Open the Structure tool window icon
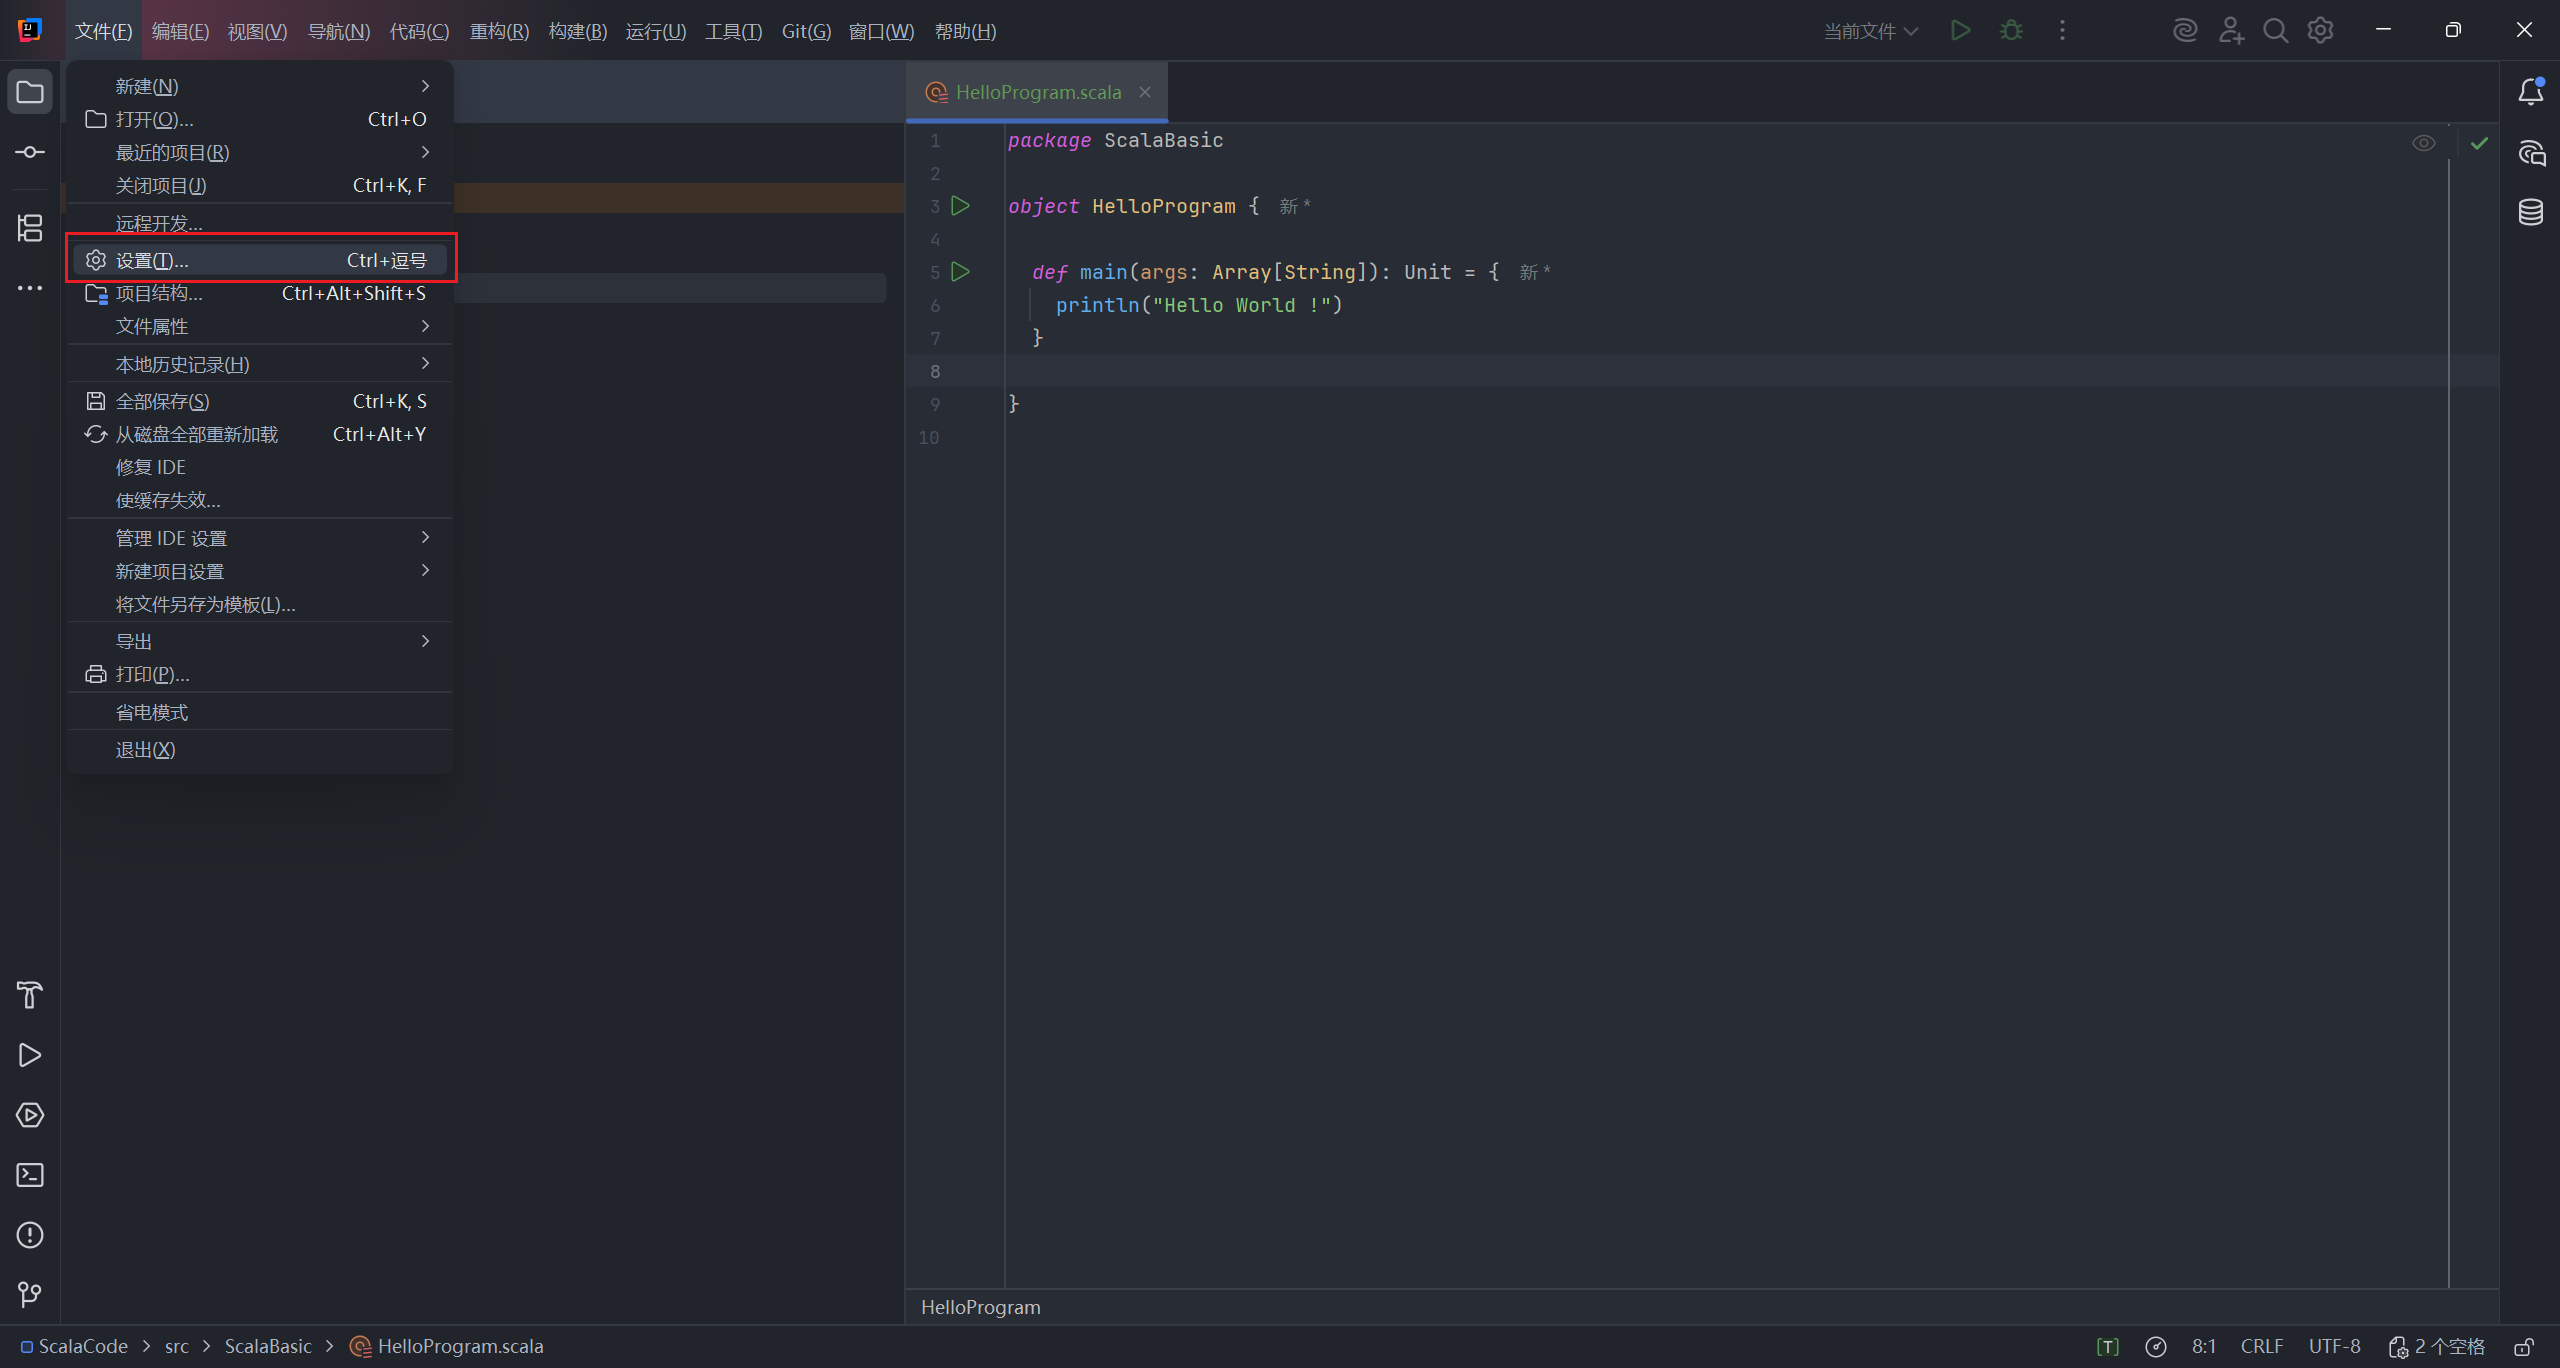Viewport: 2560px width, 1368px height. coord(30,228)
